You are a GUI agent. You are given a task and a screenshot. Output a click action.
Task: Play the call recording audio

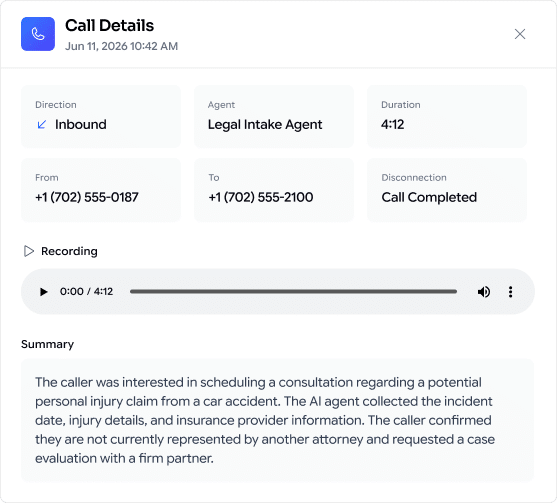coord(43,292)
